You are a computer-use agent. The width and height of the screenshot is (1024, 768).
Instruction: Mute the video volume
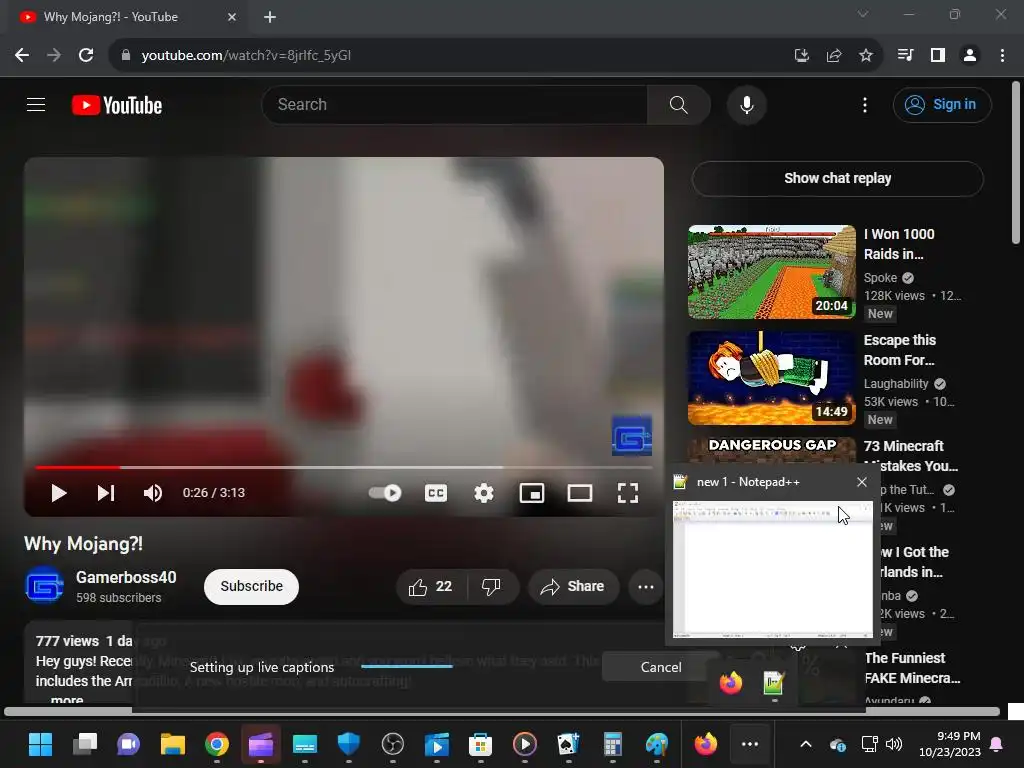coord(152,493)
